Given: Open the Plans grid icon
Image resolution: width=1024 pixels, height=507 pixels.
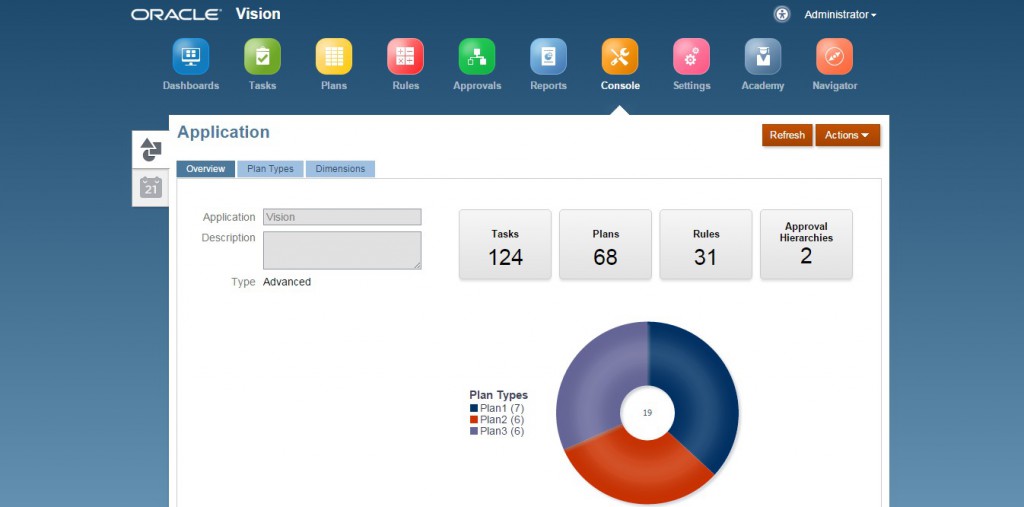Looking at the screenshot, I should 334,56.
